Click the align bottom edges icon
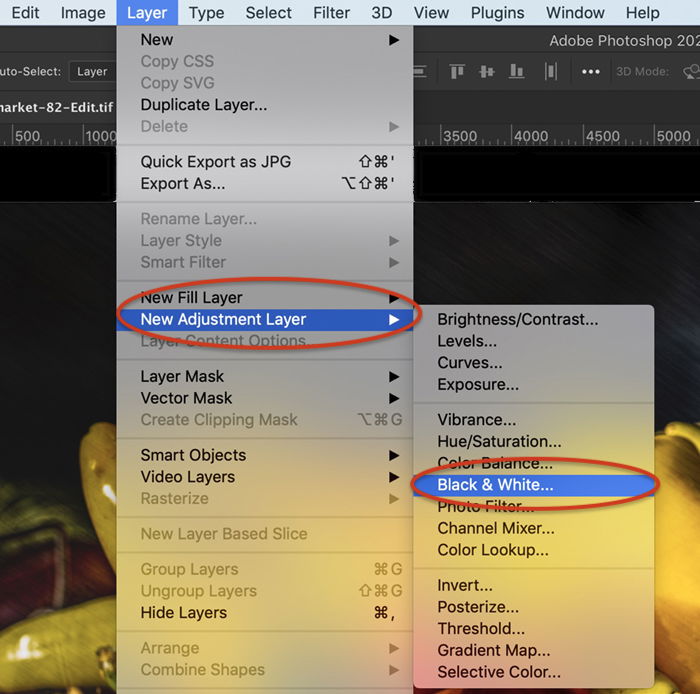This screenshot has width=700, height=694. pos(517,71)
